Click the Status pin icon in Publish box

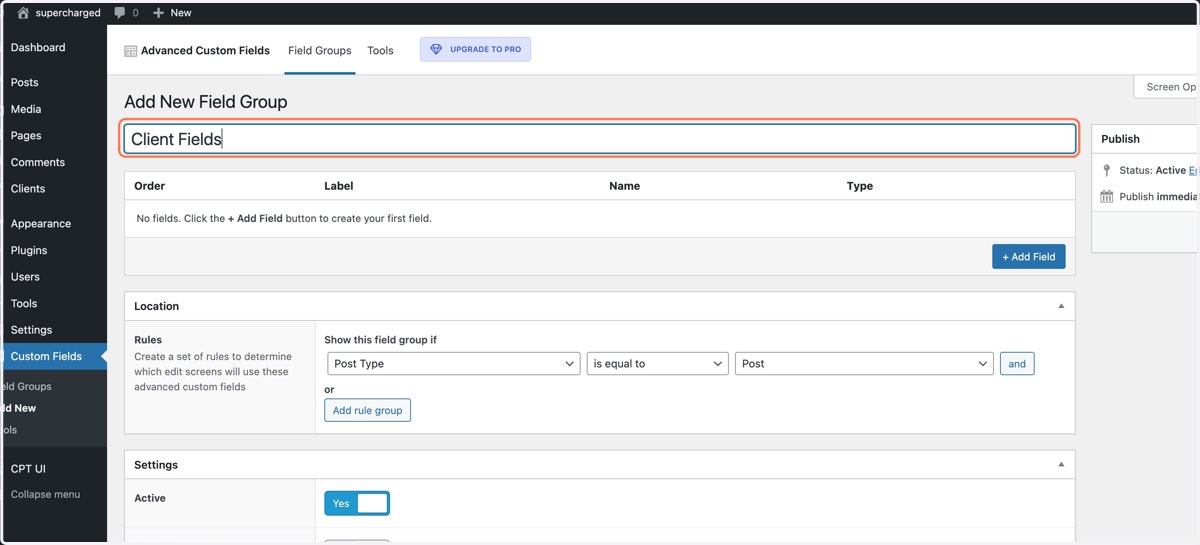[x=1106, y=171]
